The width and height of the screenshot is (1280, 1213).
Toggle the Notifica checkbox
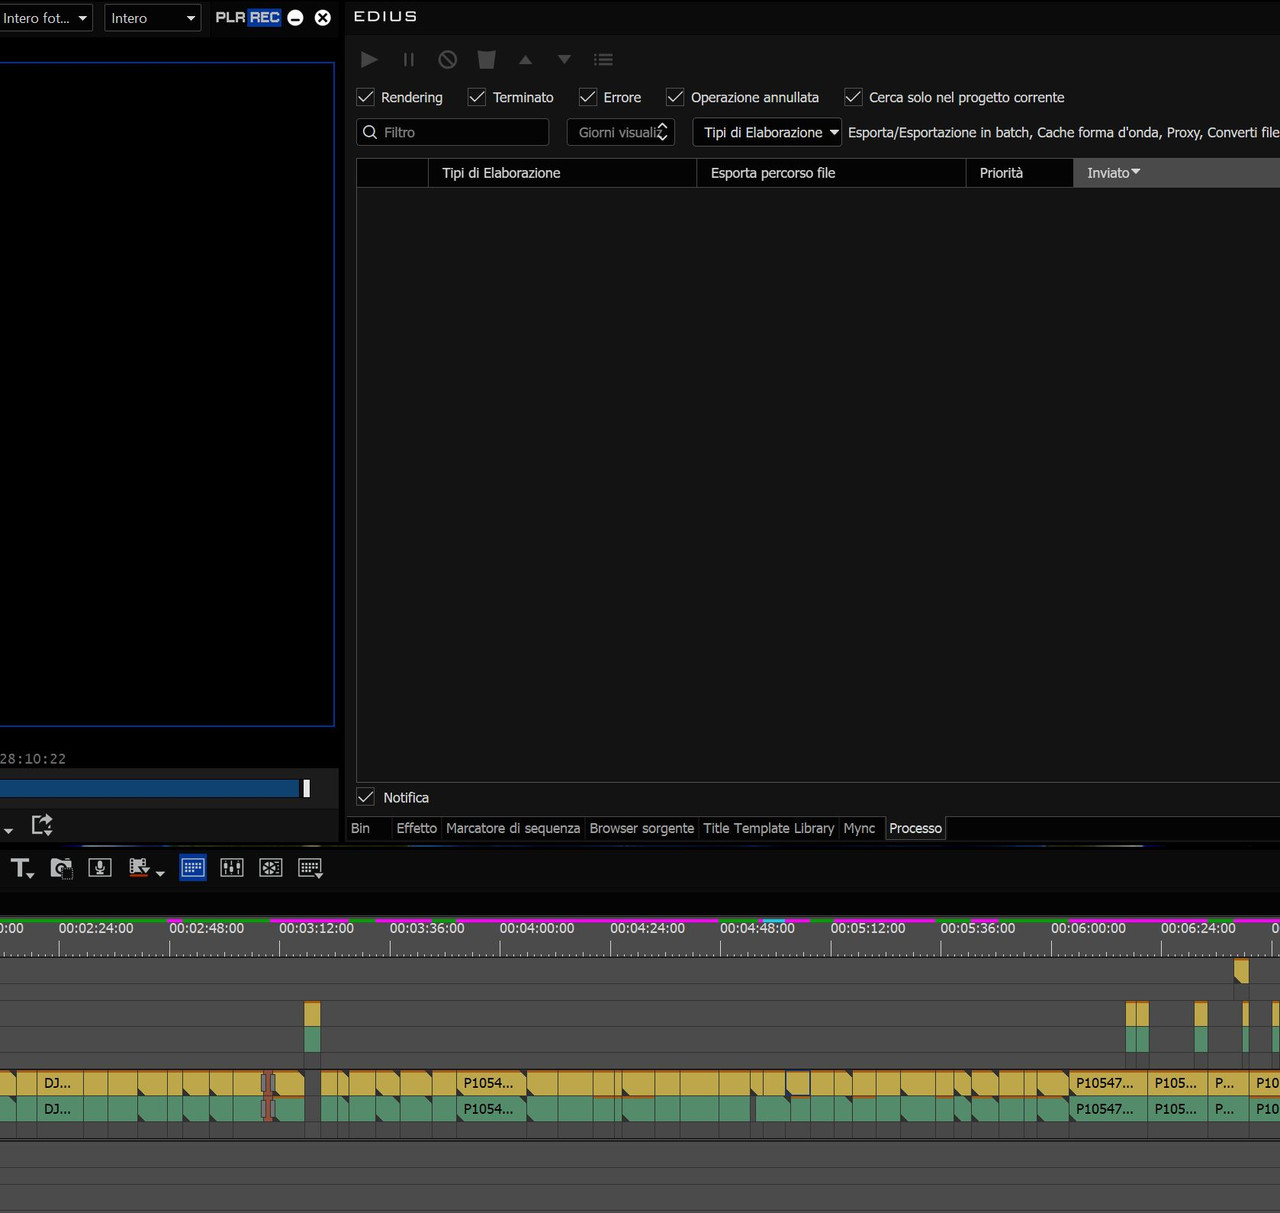click(x=366, y=797)
